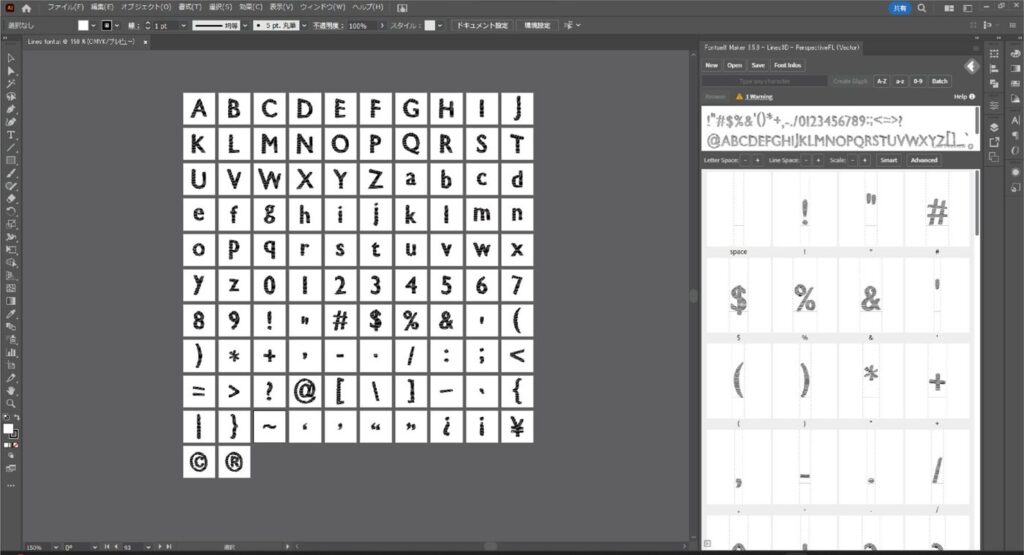Open the 効果(C) menu
1024x555 pixels.
point(251,7)
